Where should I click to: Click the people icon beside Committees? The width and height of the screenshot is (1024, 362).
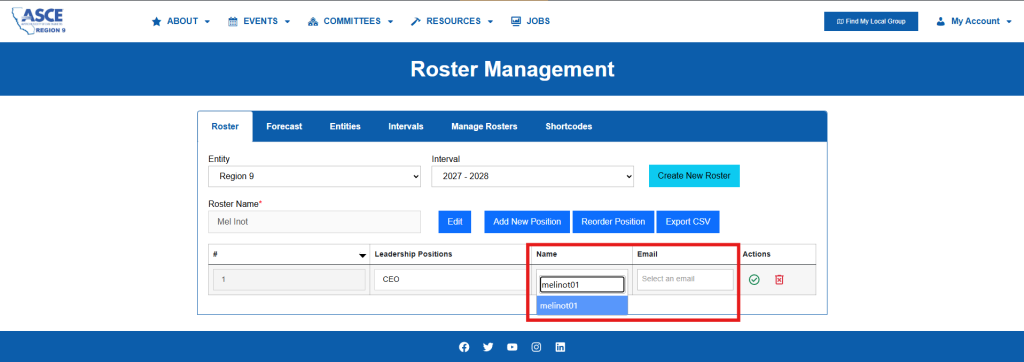(x=312, y=21)
